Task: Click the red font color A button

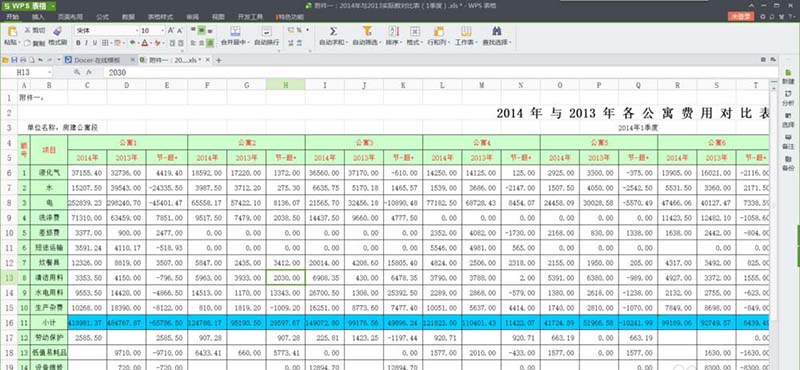Action: tap(145, 43)
